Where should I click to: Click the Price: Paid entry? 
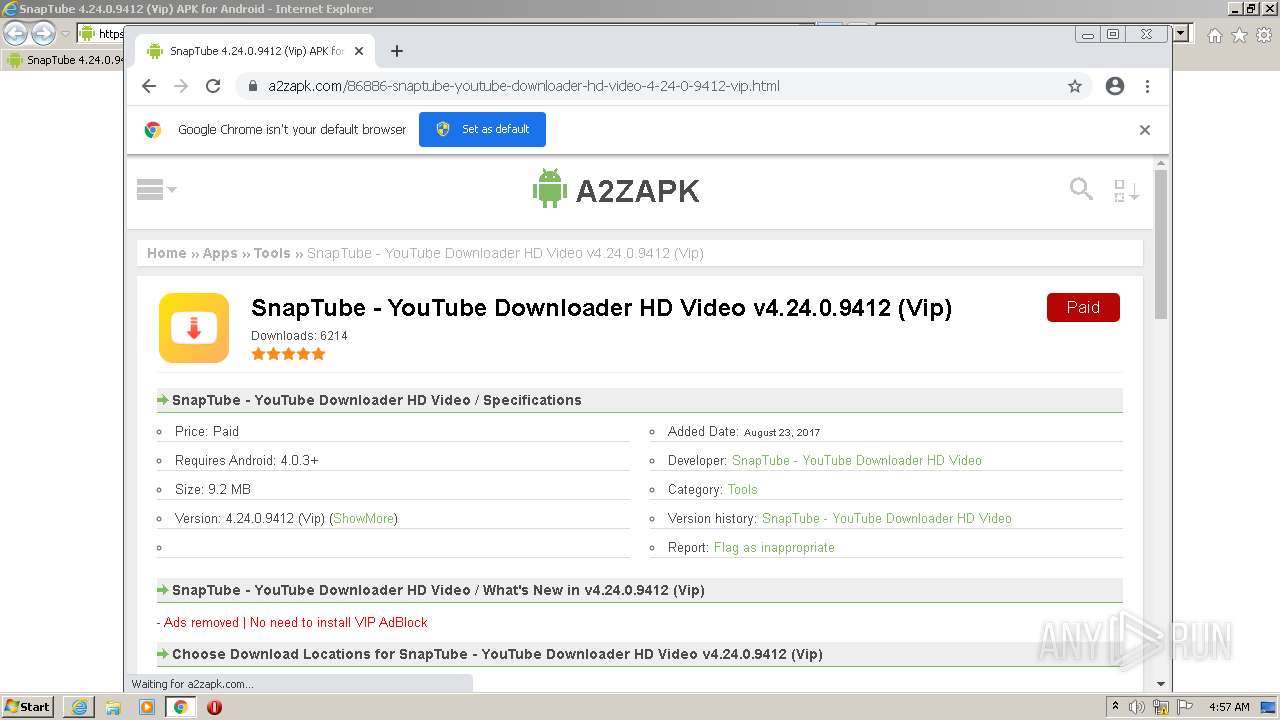(x=207, y=431)
